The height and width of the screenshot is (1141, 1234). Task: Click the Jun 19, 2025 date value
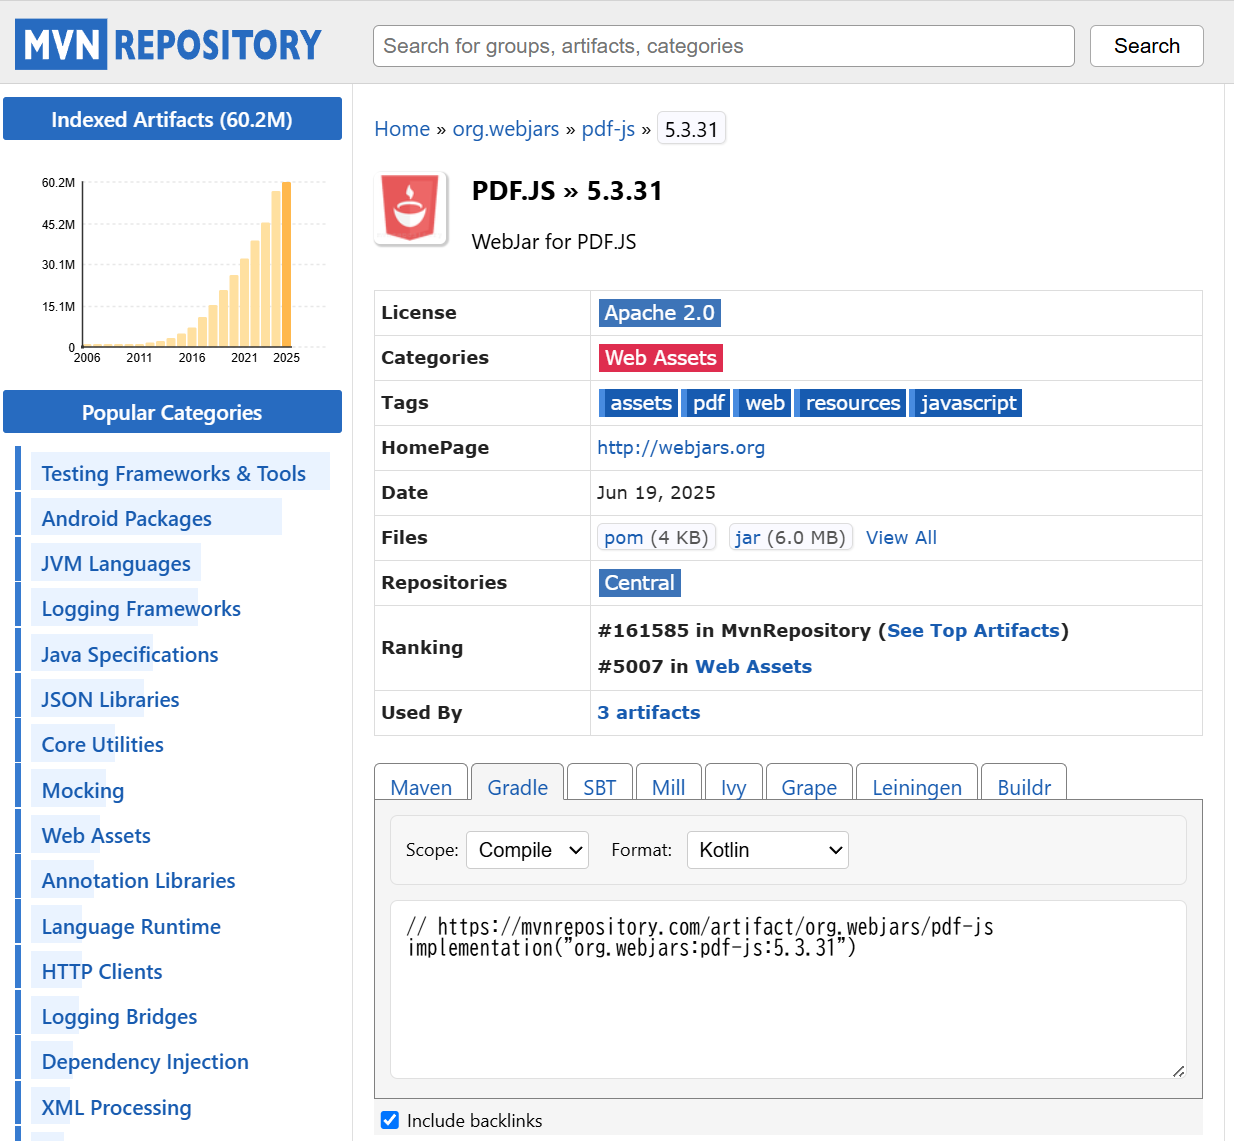tap(656, 493)
